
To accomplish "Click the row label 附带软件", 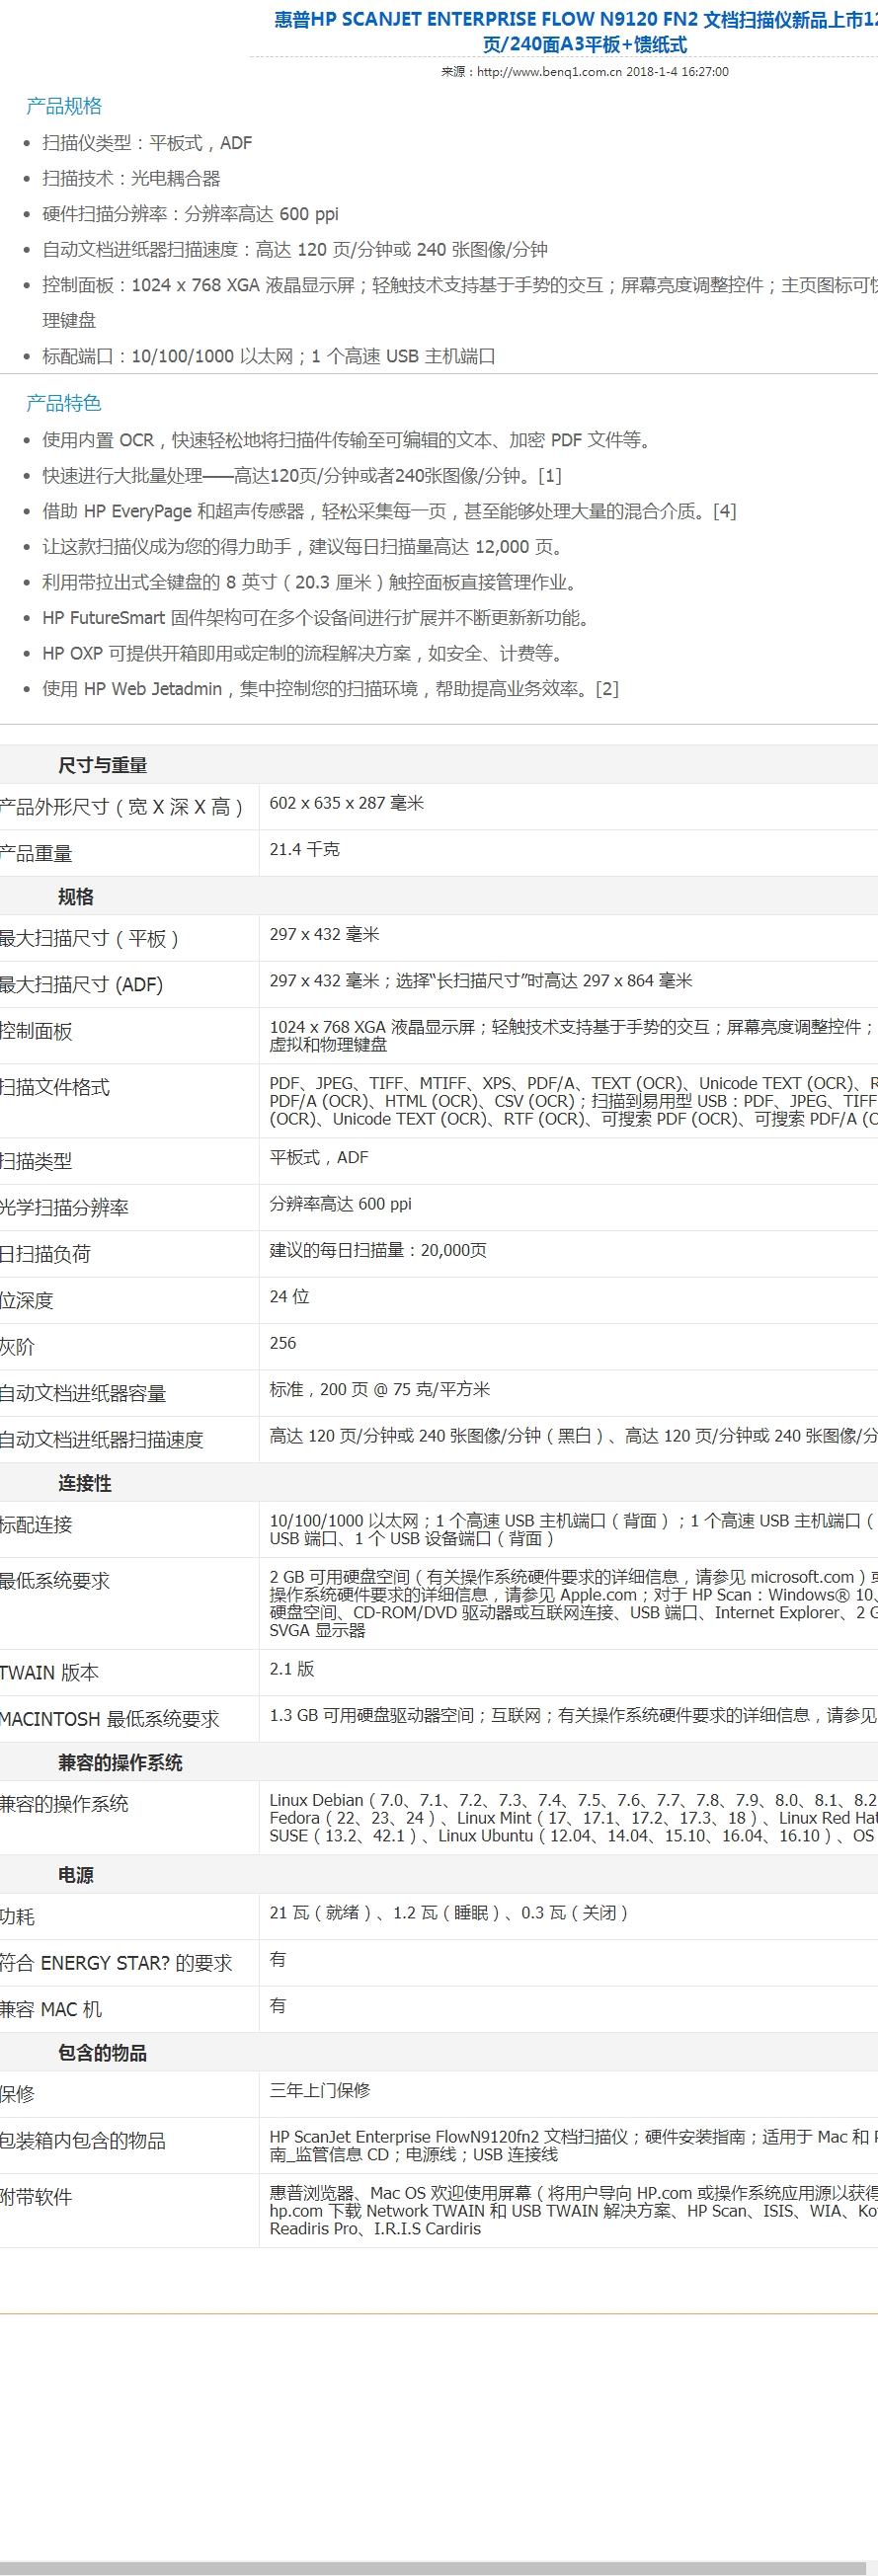I will [36, 2198].
